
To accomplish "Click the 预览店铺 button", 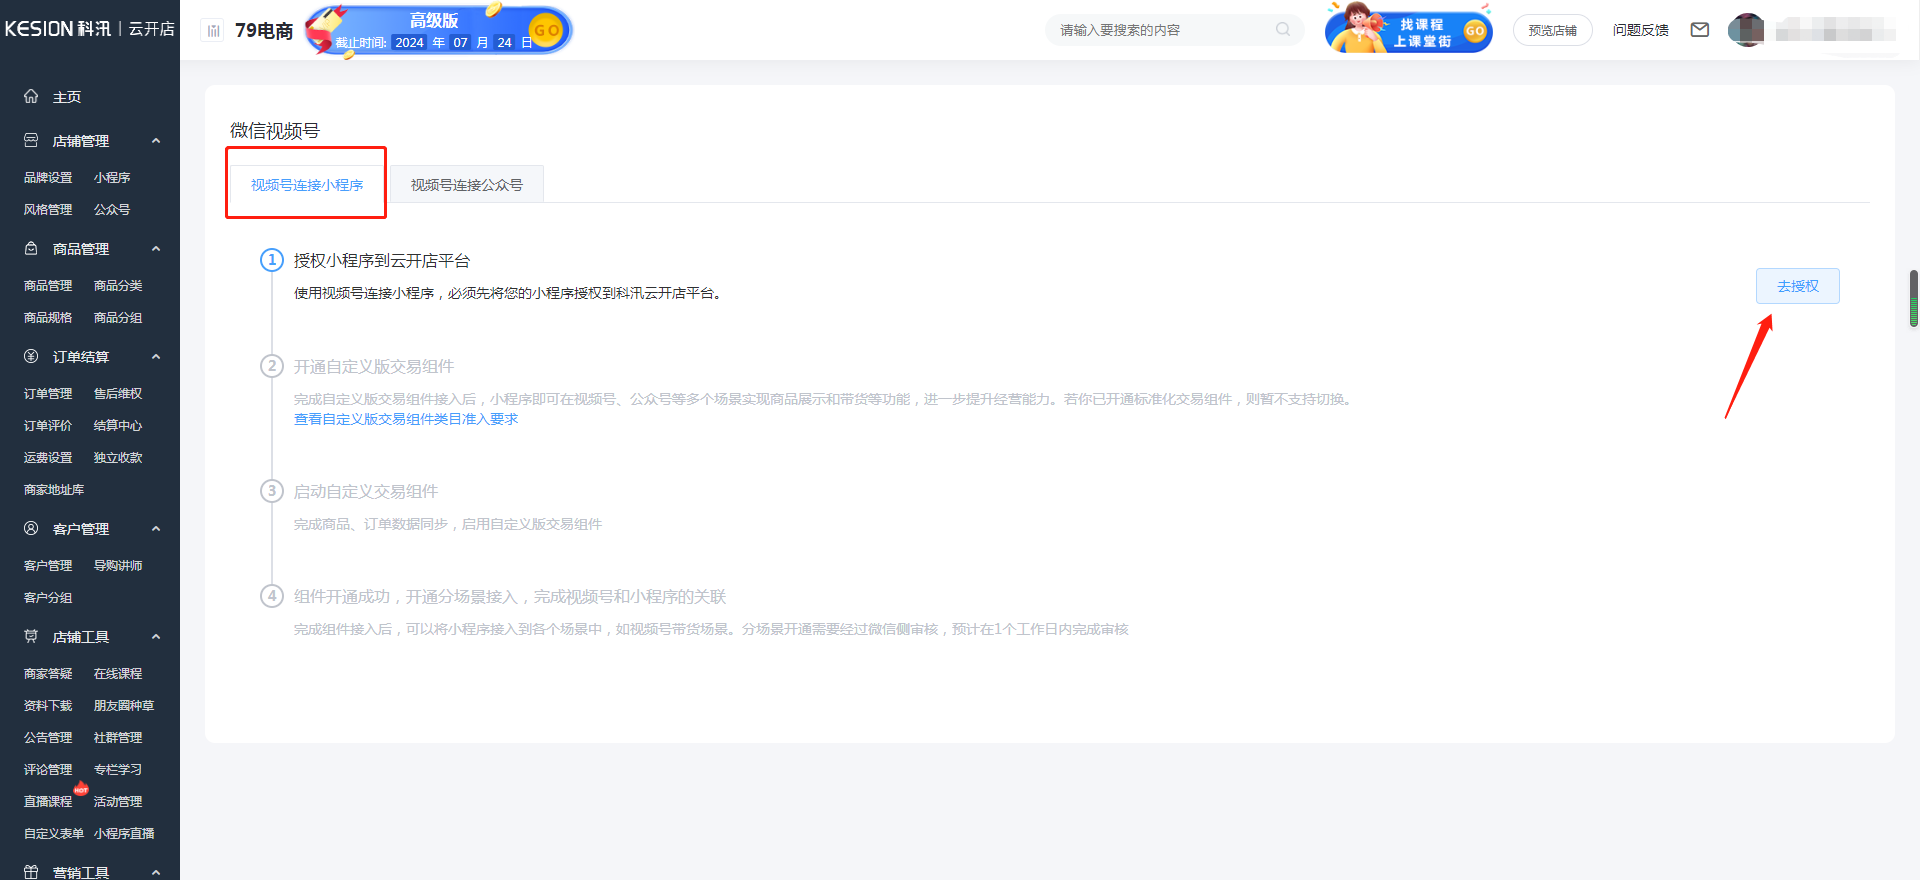I will [1552, 30].
